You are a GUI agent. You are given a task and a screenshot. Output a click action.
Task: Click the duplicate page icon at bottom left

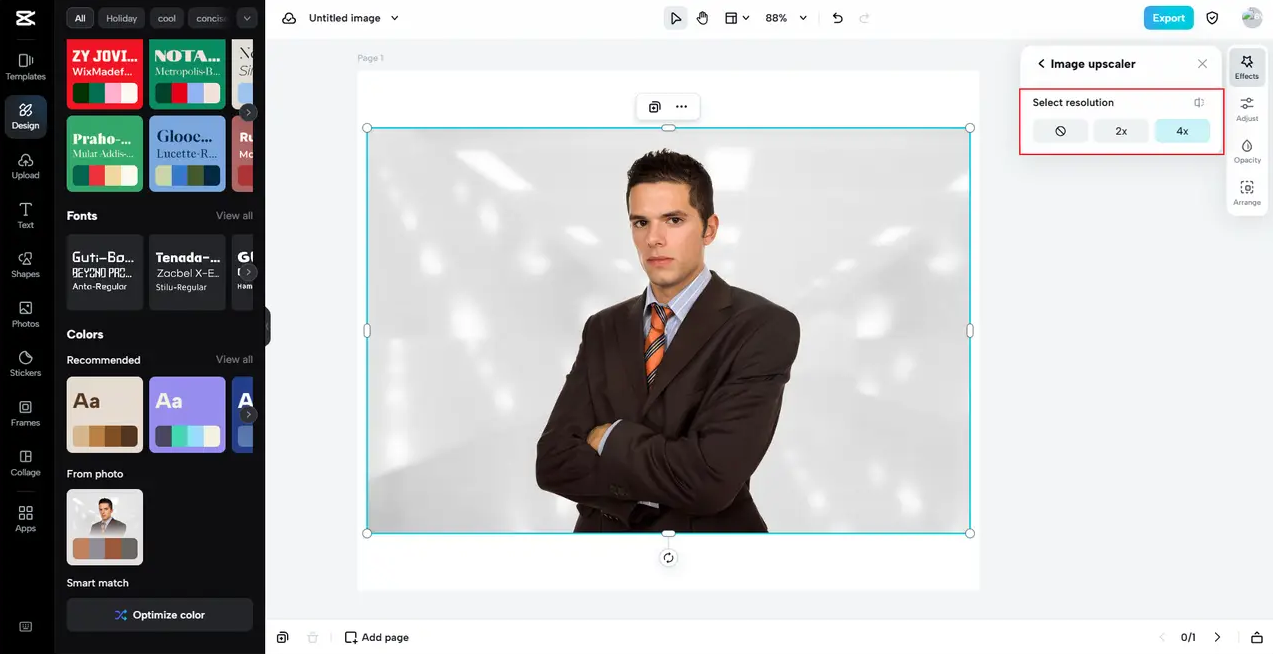(x=283, y=637)
